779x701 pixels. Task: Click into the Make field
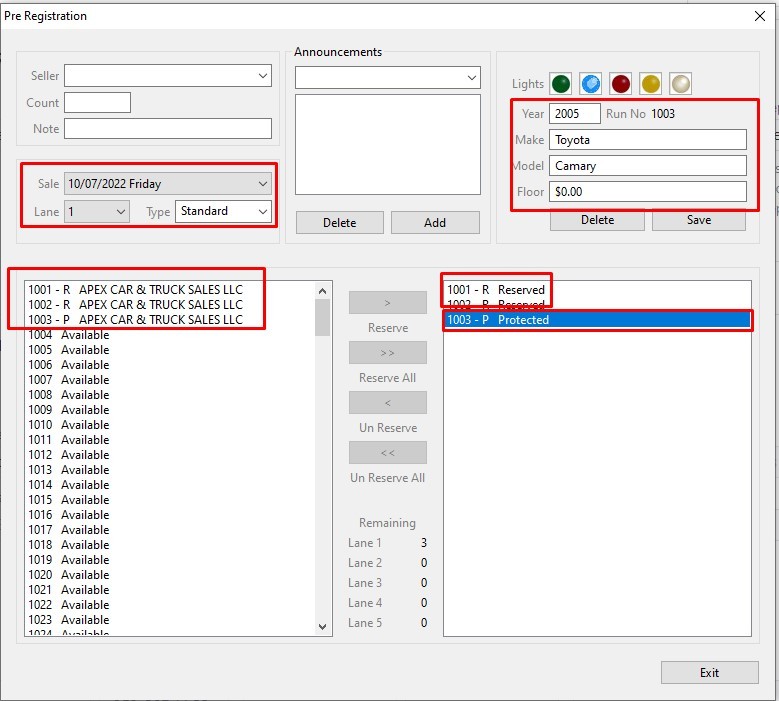click(647, 140)
